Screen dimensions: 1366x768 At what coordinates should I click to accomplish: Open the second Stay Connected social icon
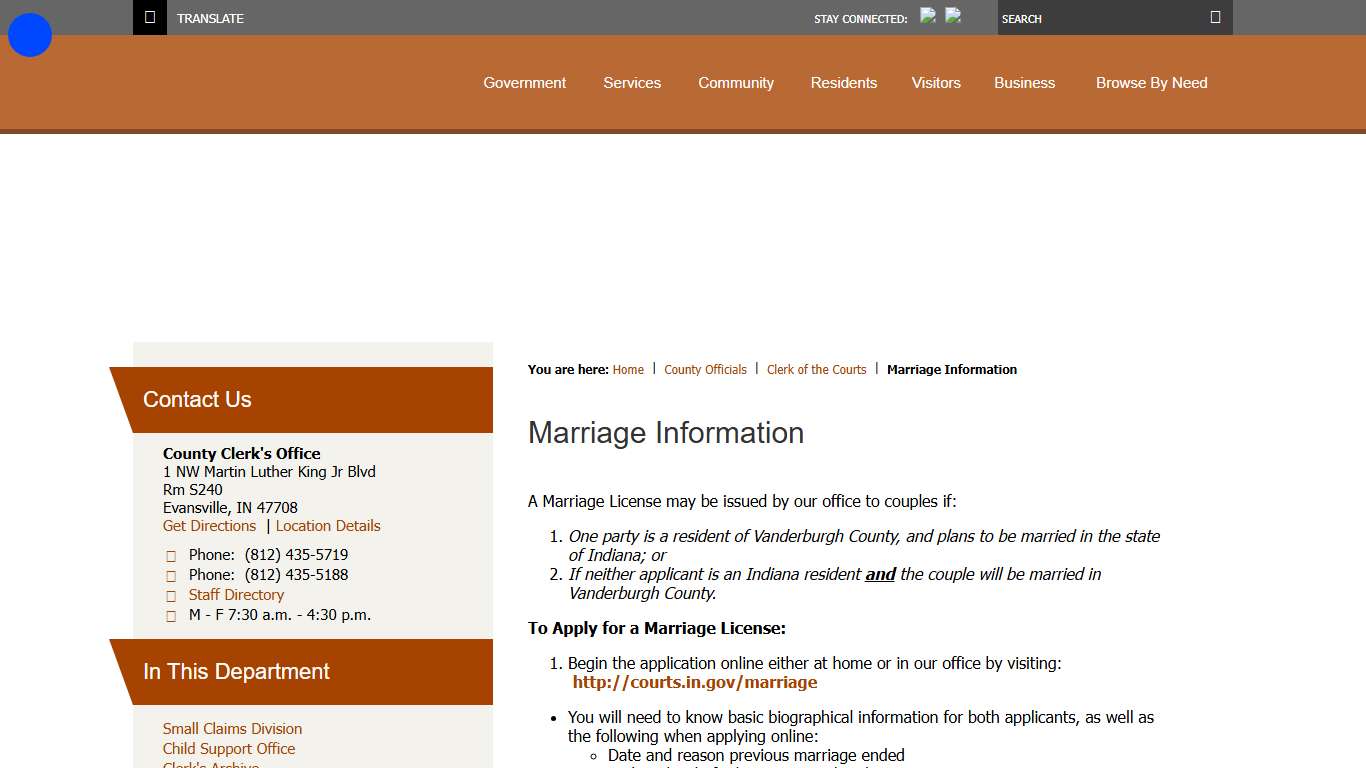(x=953, y=15)
